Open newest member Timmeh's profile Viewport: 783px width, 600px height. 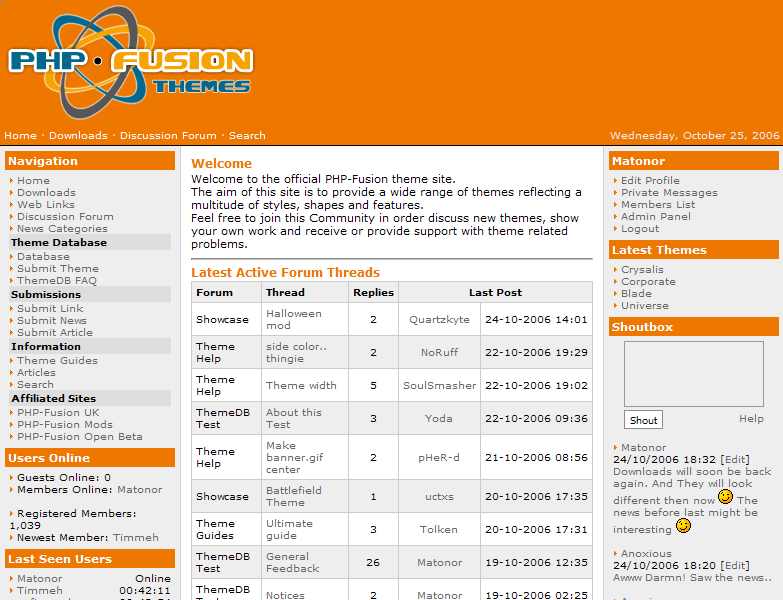(x=136, y=538)
